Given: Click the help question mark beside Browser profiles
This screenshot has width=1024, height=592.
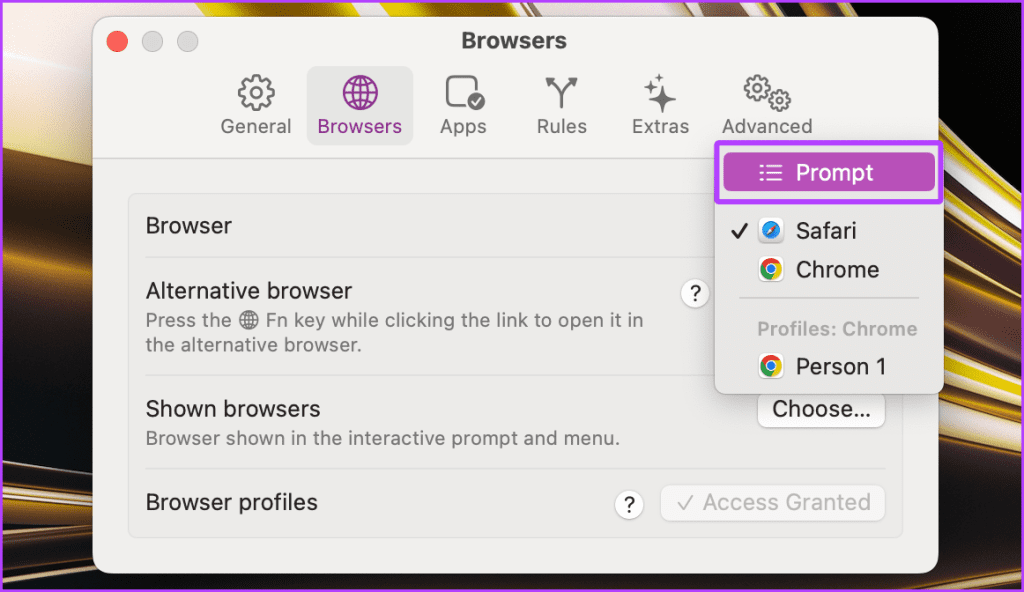Looking at the screenshot, I should [x=629, y=504].
